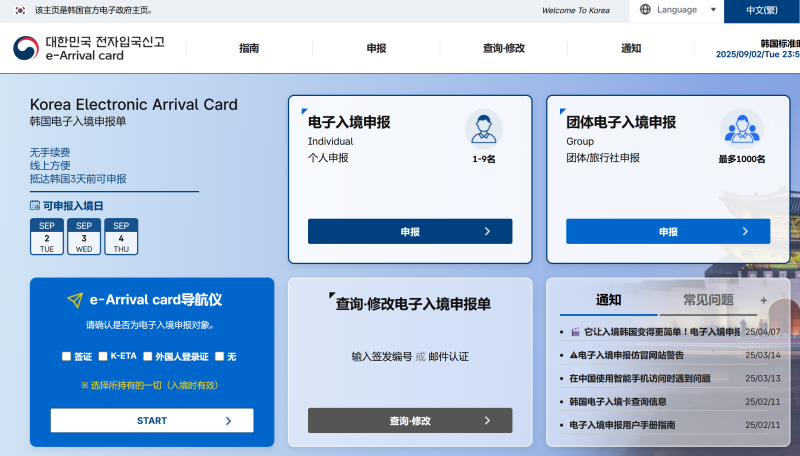800x456 pixels.
Task: Click the plus icon to view more notices
Action: [763, 300]
